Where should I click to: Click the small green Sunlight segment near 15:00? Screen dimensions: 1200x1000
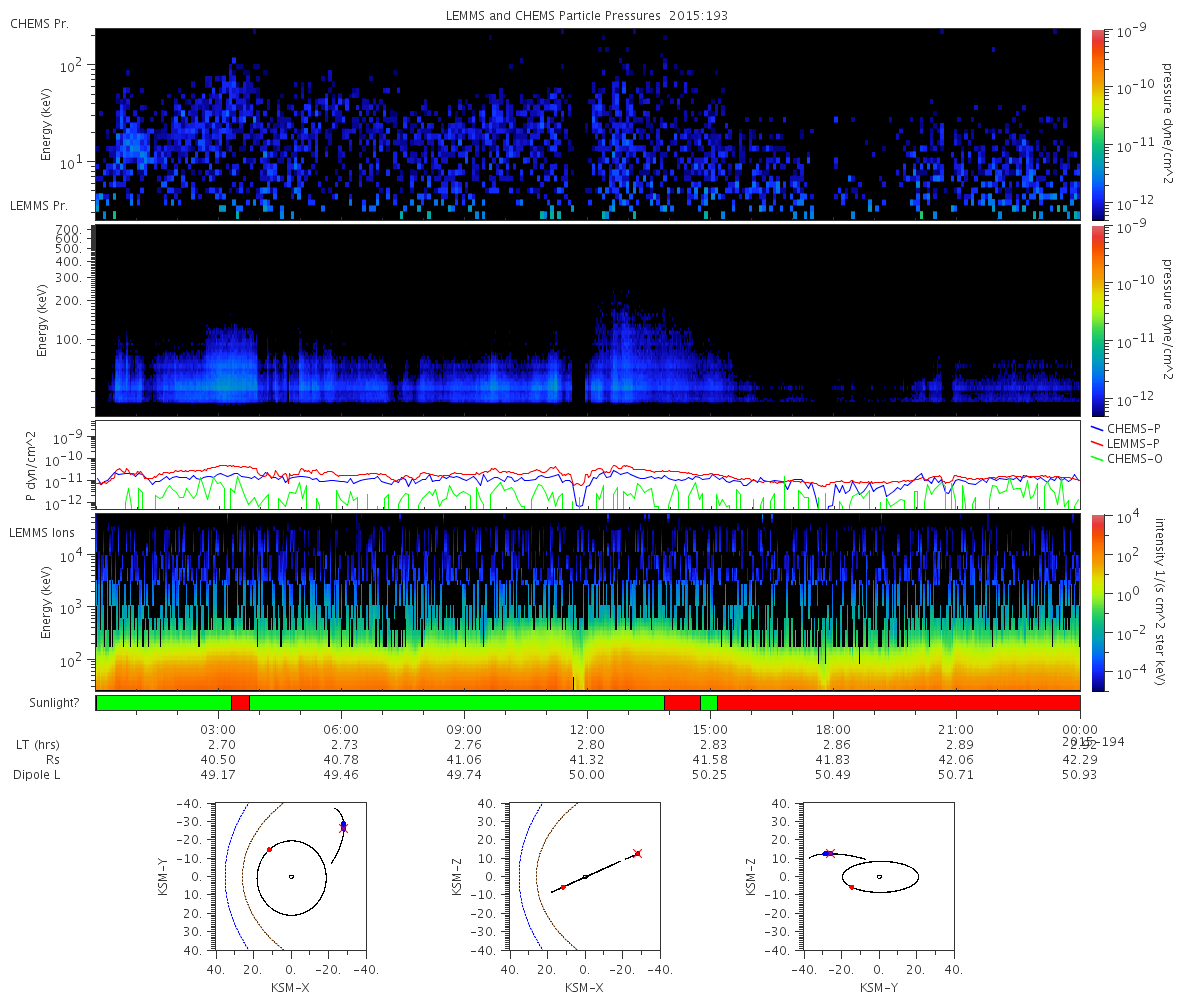[x=709, y=703]
